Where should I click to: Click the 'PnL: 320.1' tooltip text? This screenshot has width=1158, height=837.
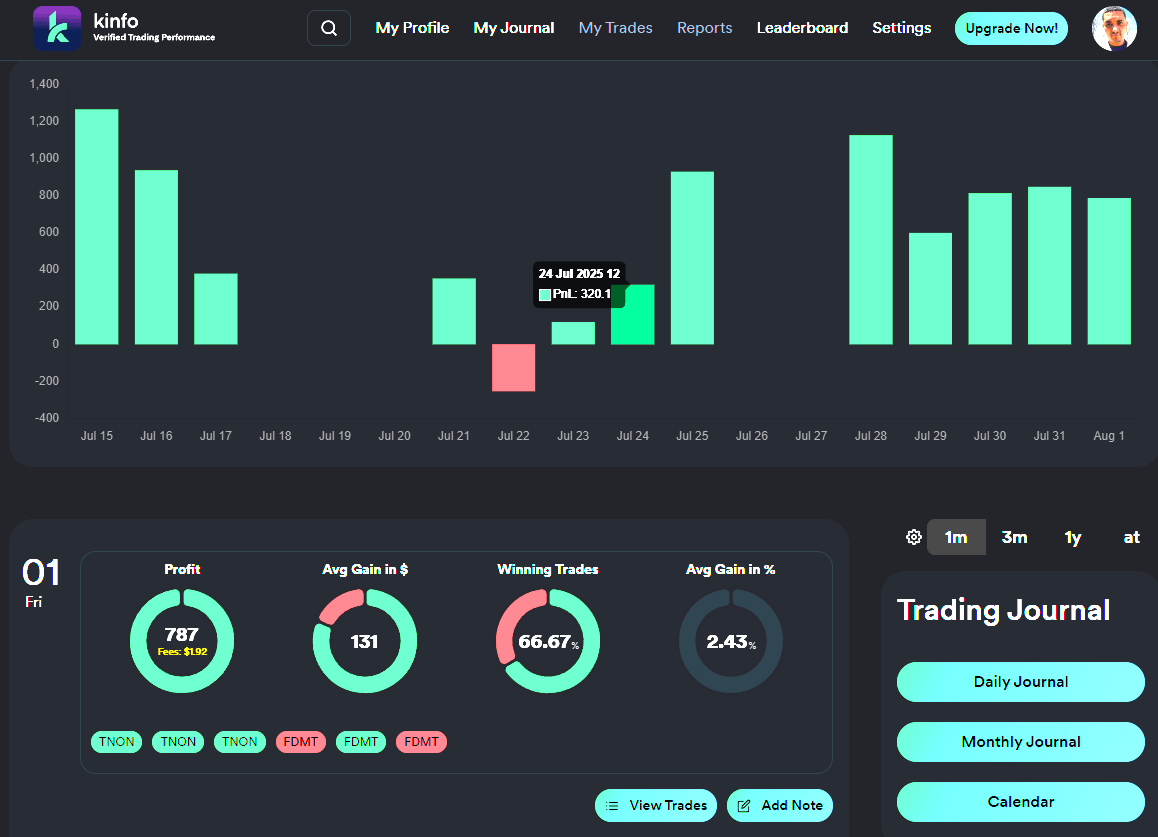(582, 294)
